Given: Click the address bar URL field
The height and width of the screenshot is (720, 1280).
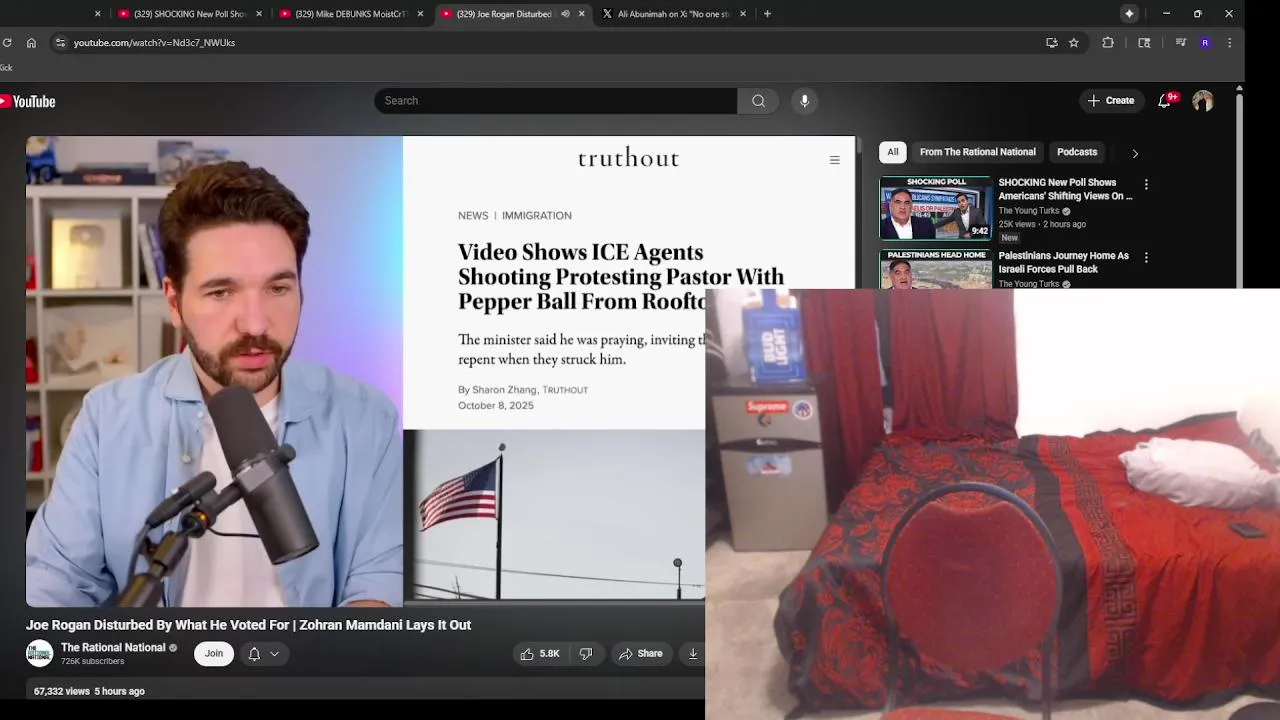Looking at the screenshot, I should (540, 43).
